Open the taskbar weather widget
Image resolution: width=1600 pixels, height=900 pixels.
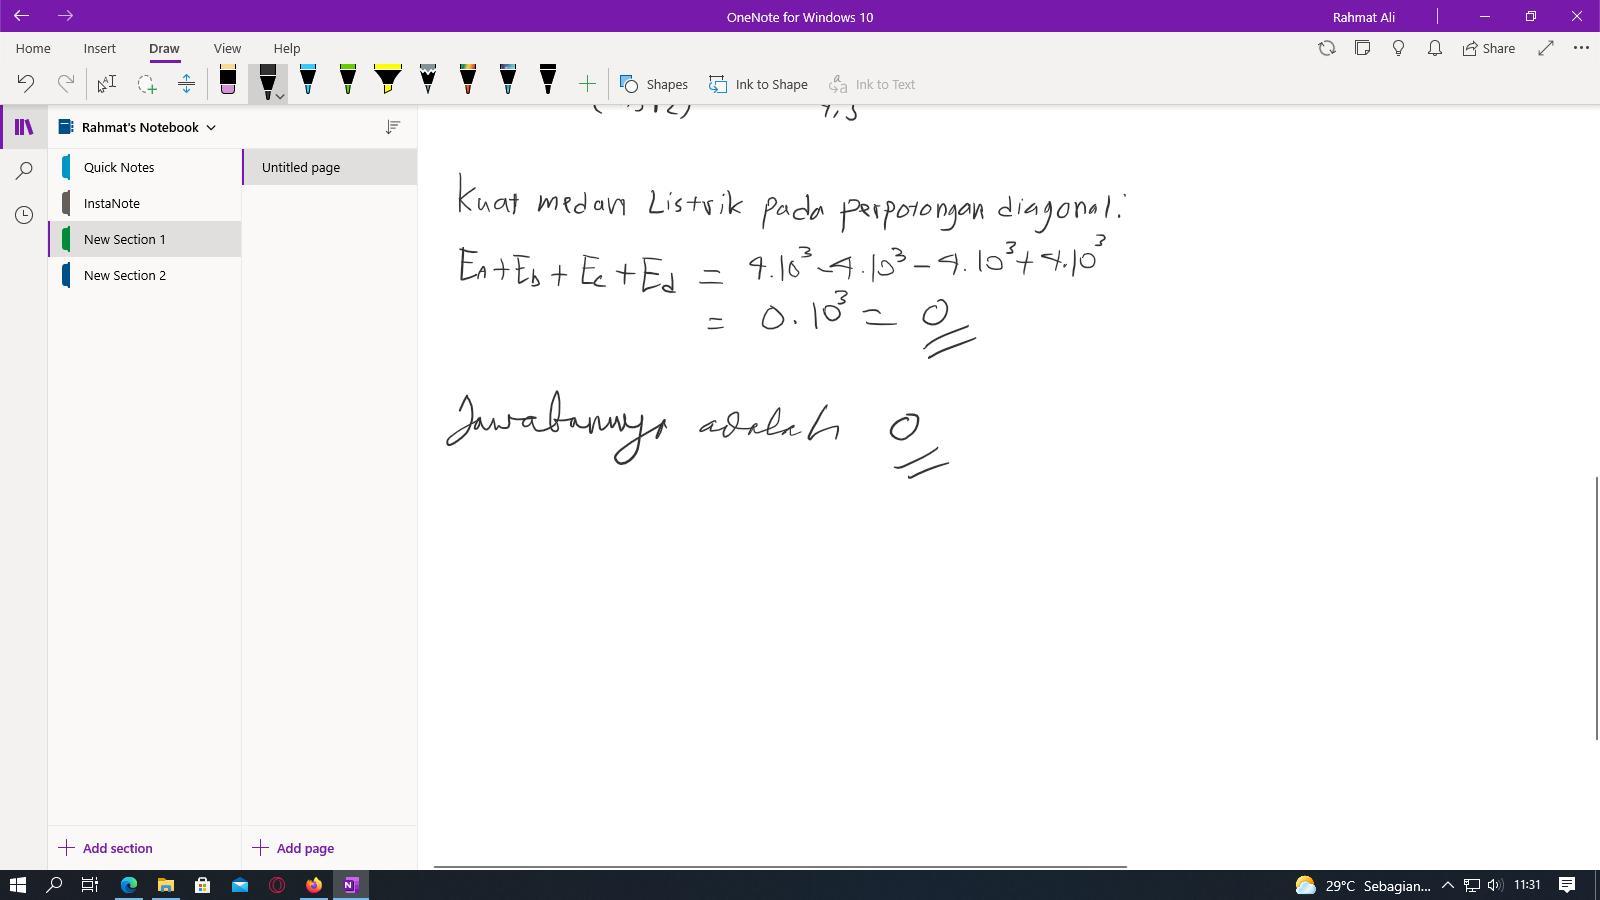click(x=1363, y=885)
